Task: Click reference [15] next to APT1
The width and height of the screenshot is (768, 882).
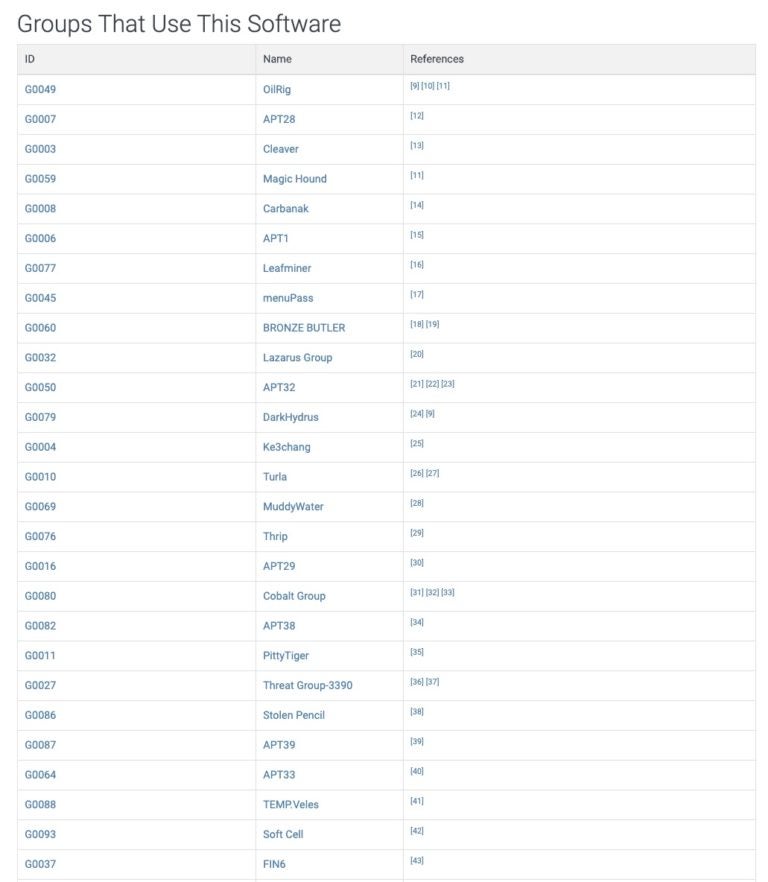Action: tap(417, 235)
